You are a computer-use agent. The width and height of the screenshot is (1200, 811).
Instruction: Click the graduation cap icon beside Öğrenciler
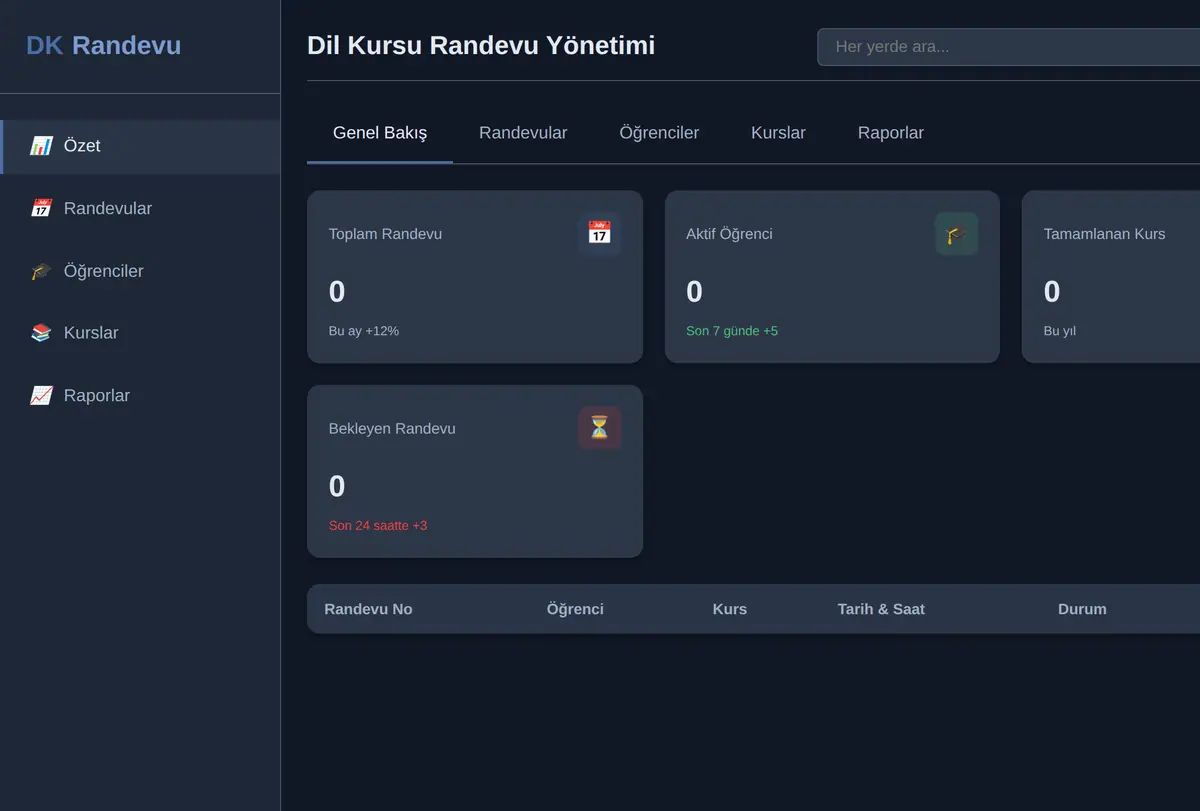click(x=41, y=271)
